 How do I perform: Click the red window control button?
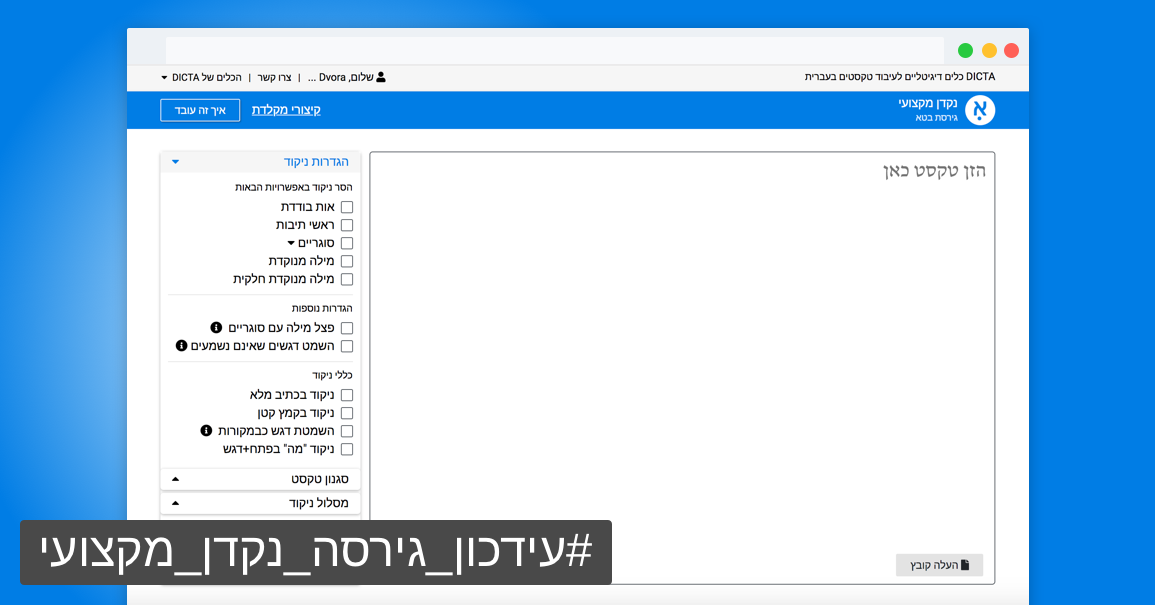(1011, 50)
